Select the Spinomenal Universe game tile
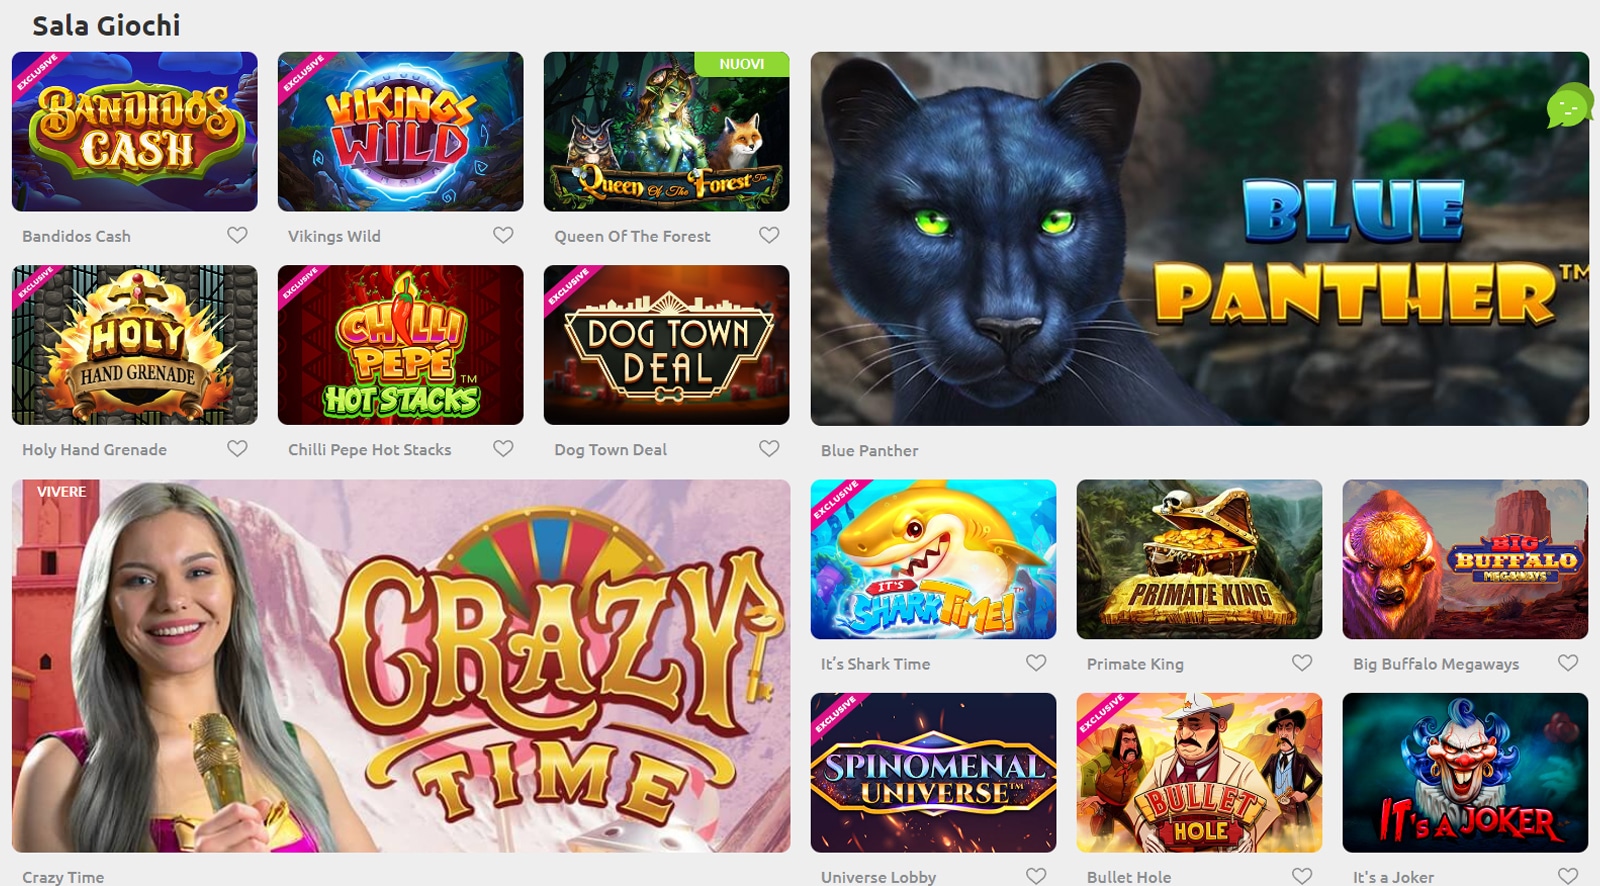This screenshot has width=1600, height=886. 933,773
